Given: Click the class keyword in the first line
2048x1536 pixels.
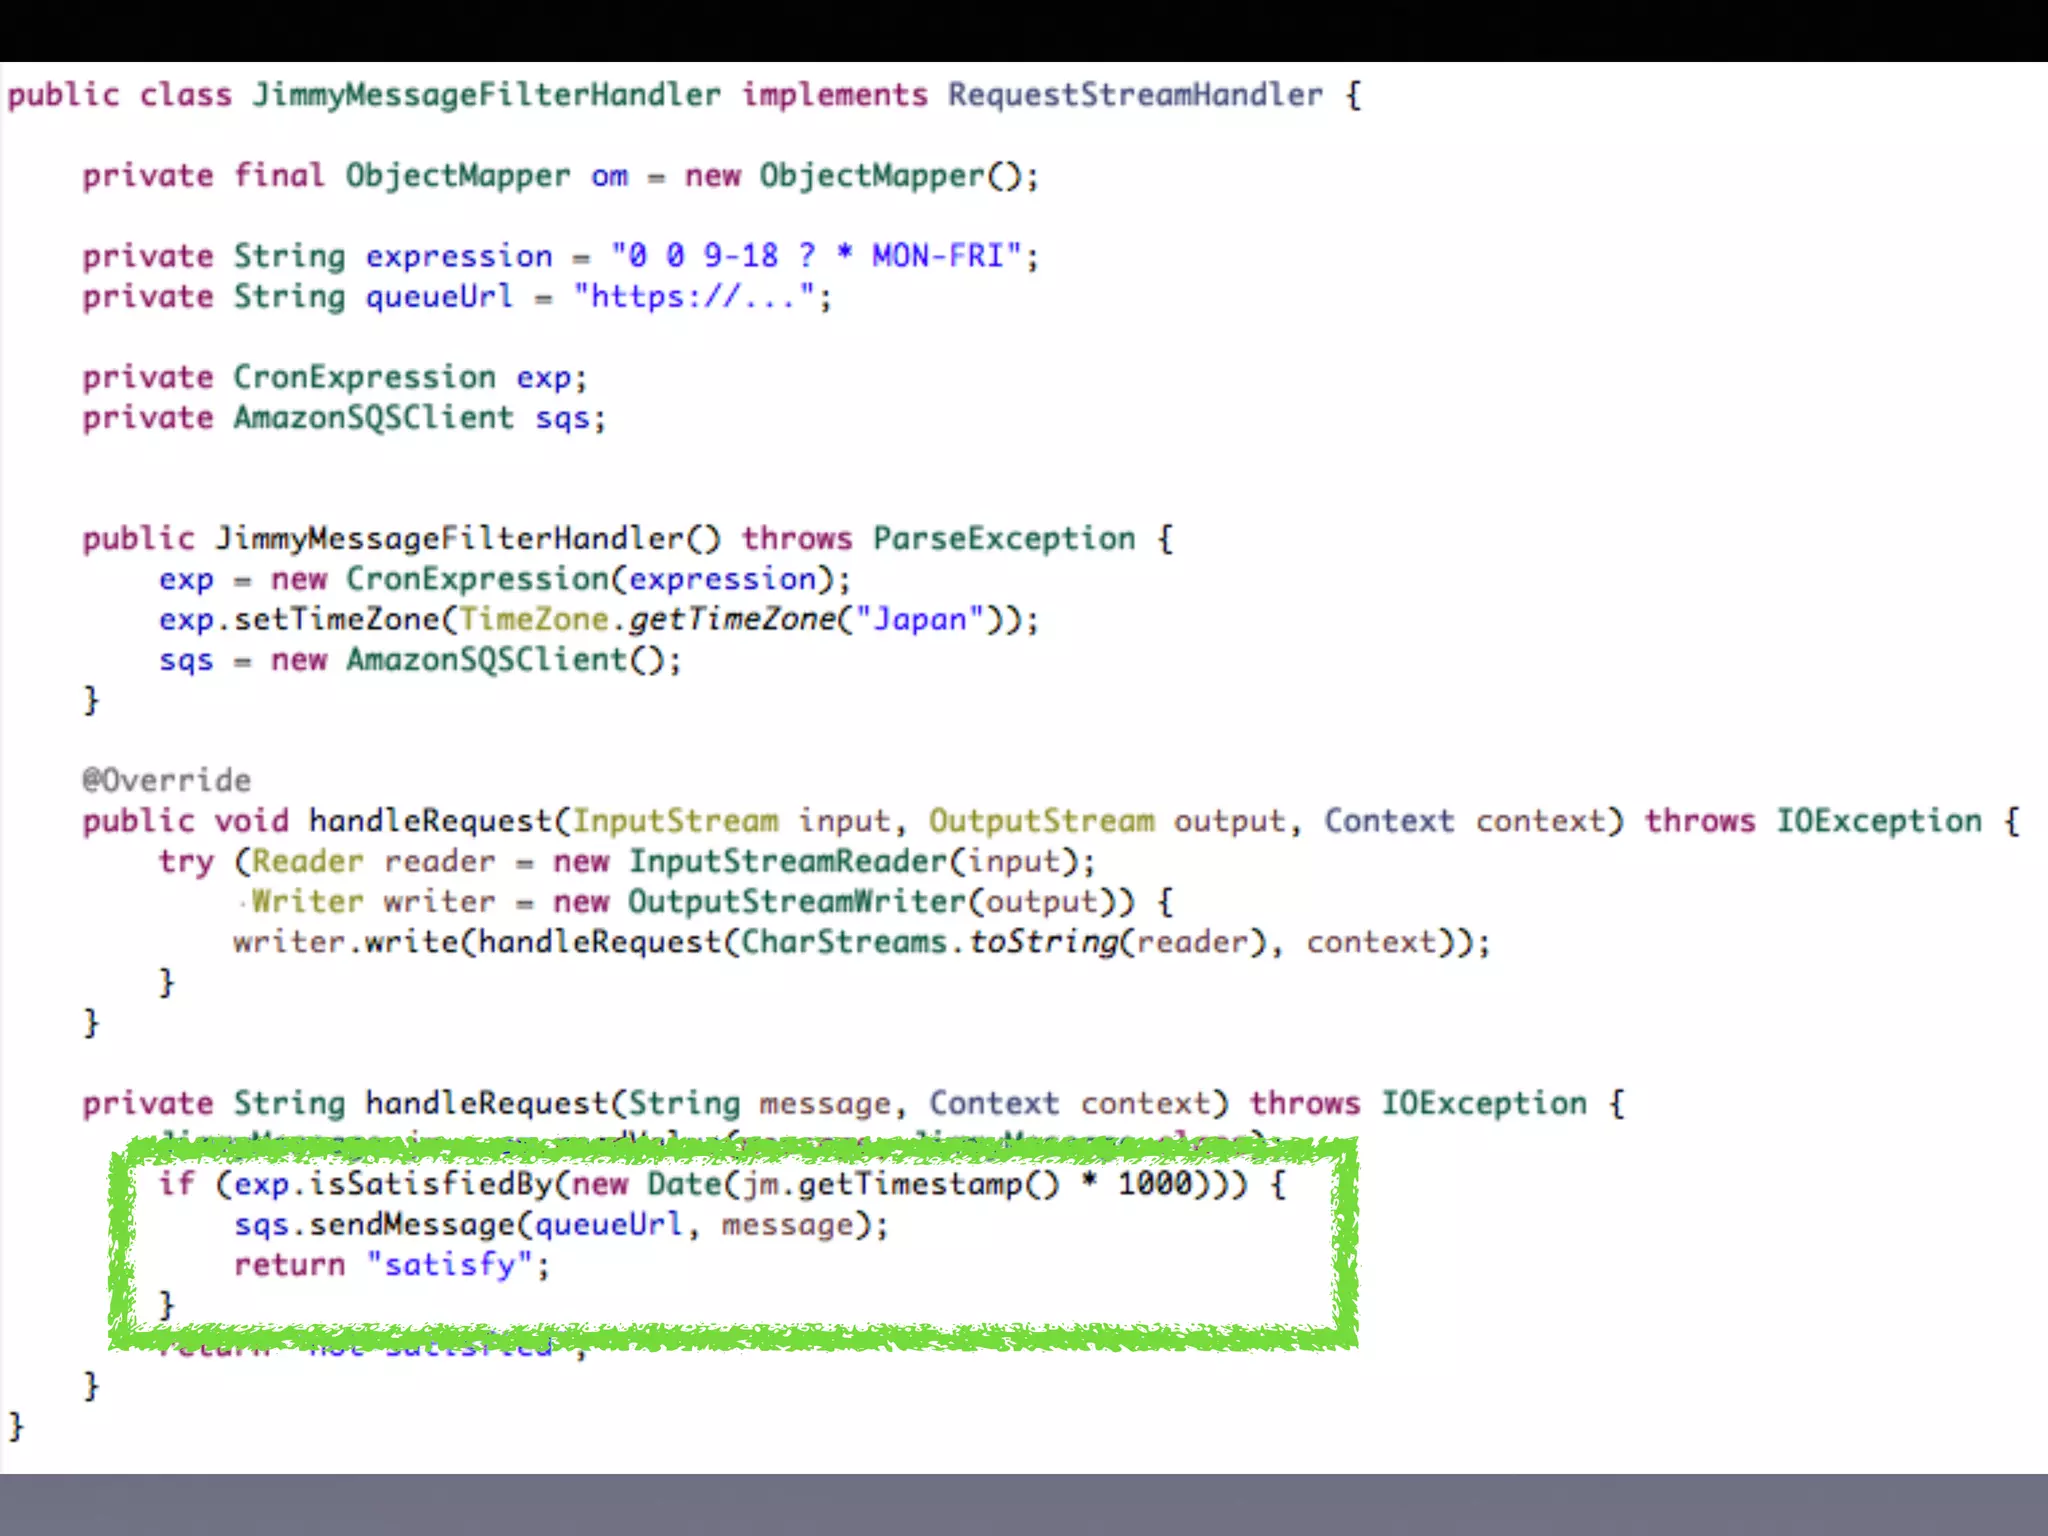Looking at the screenshot, I should 185,95.
